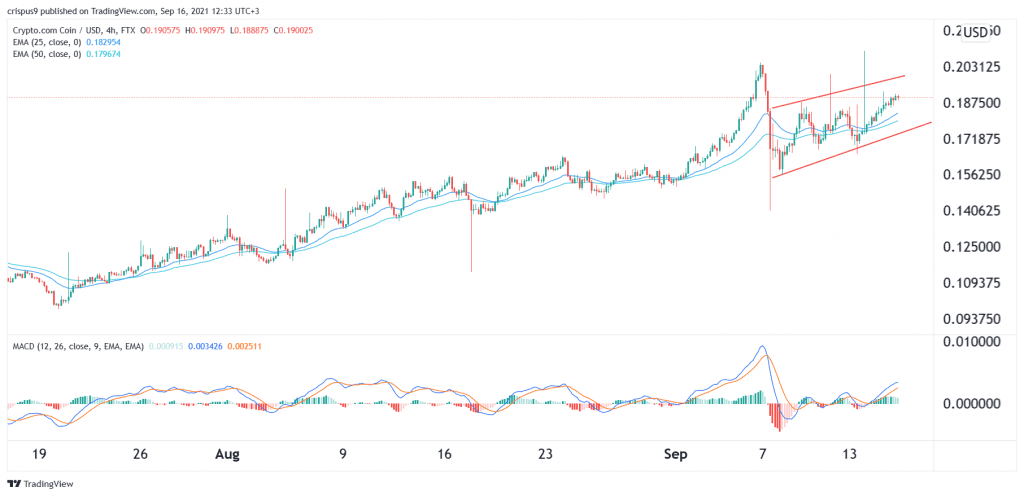Click the 9 date label on time axis

click(x=342, y=455)
